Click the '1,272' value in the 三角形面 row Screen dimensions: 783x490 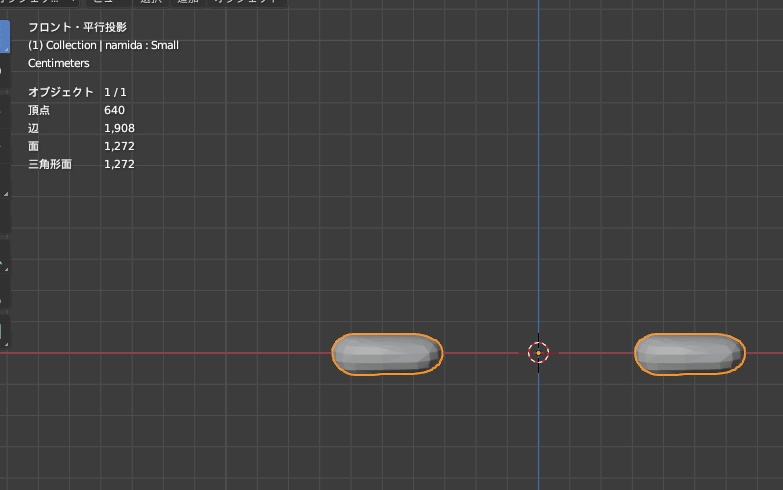119,164
